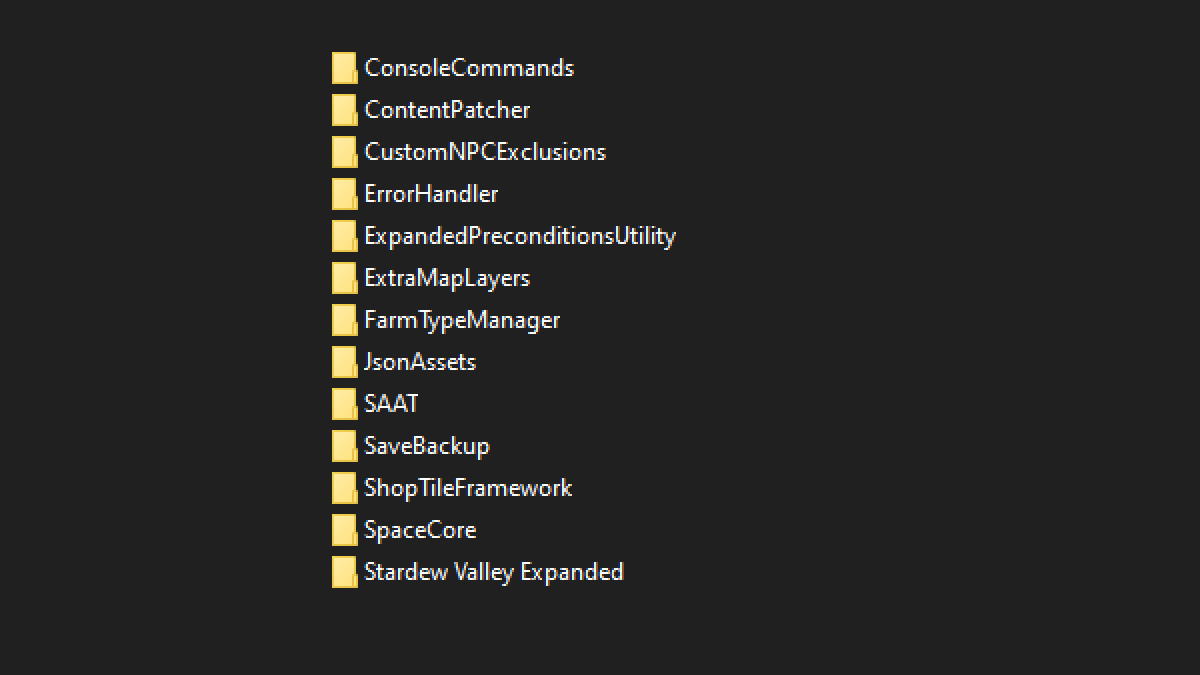Select the FarmTypeManager folder name
The height and width of the screenshot is (675, 1200).
(x=462, y=320)
